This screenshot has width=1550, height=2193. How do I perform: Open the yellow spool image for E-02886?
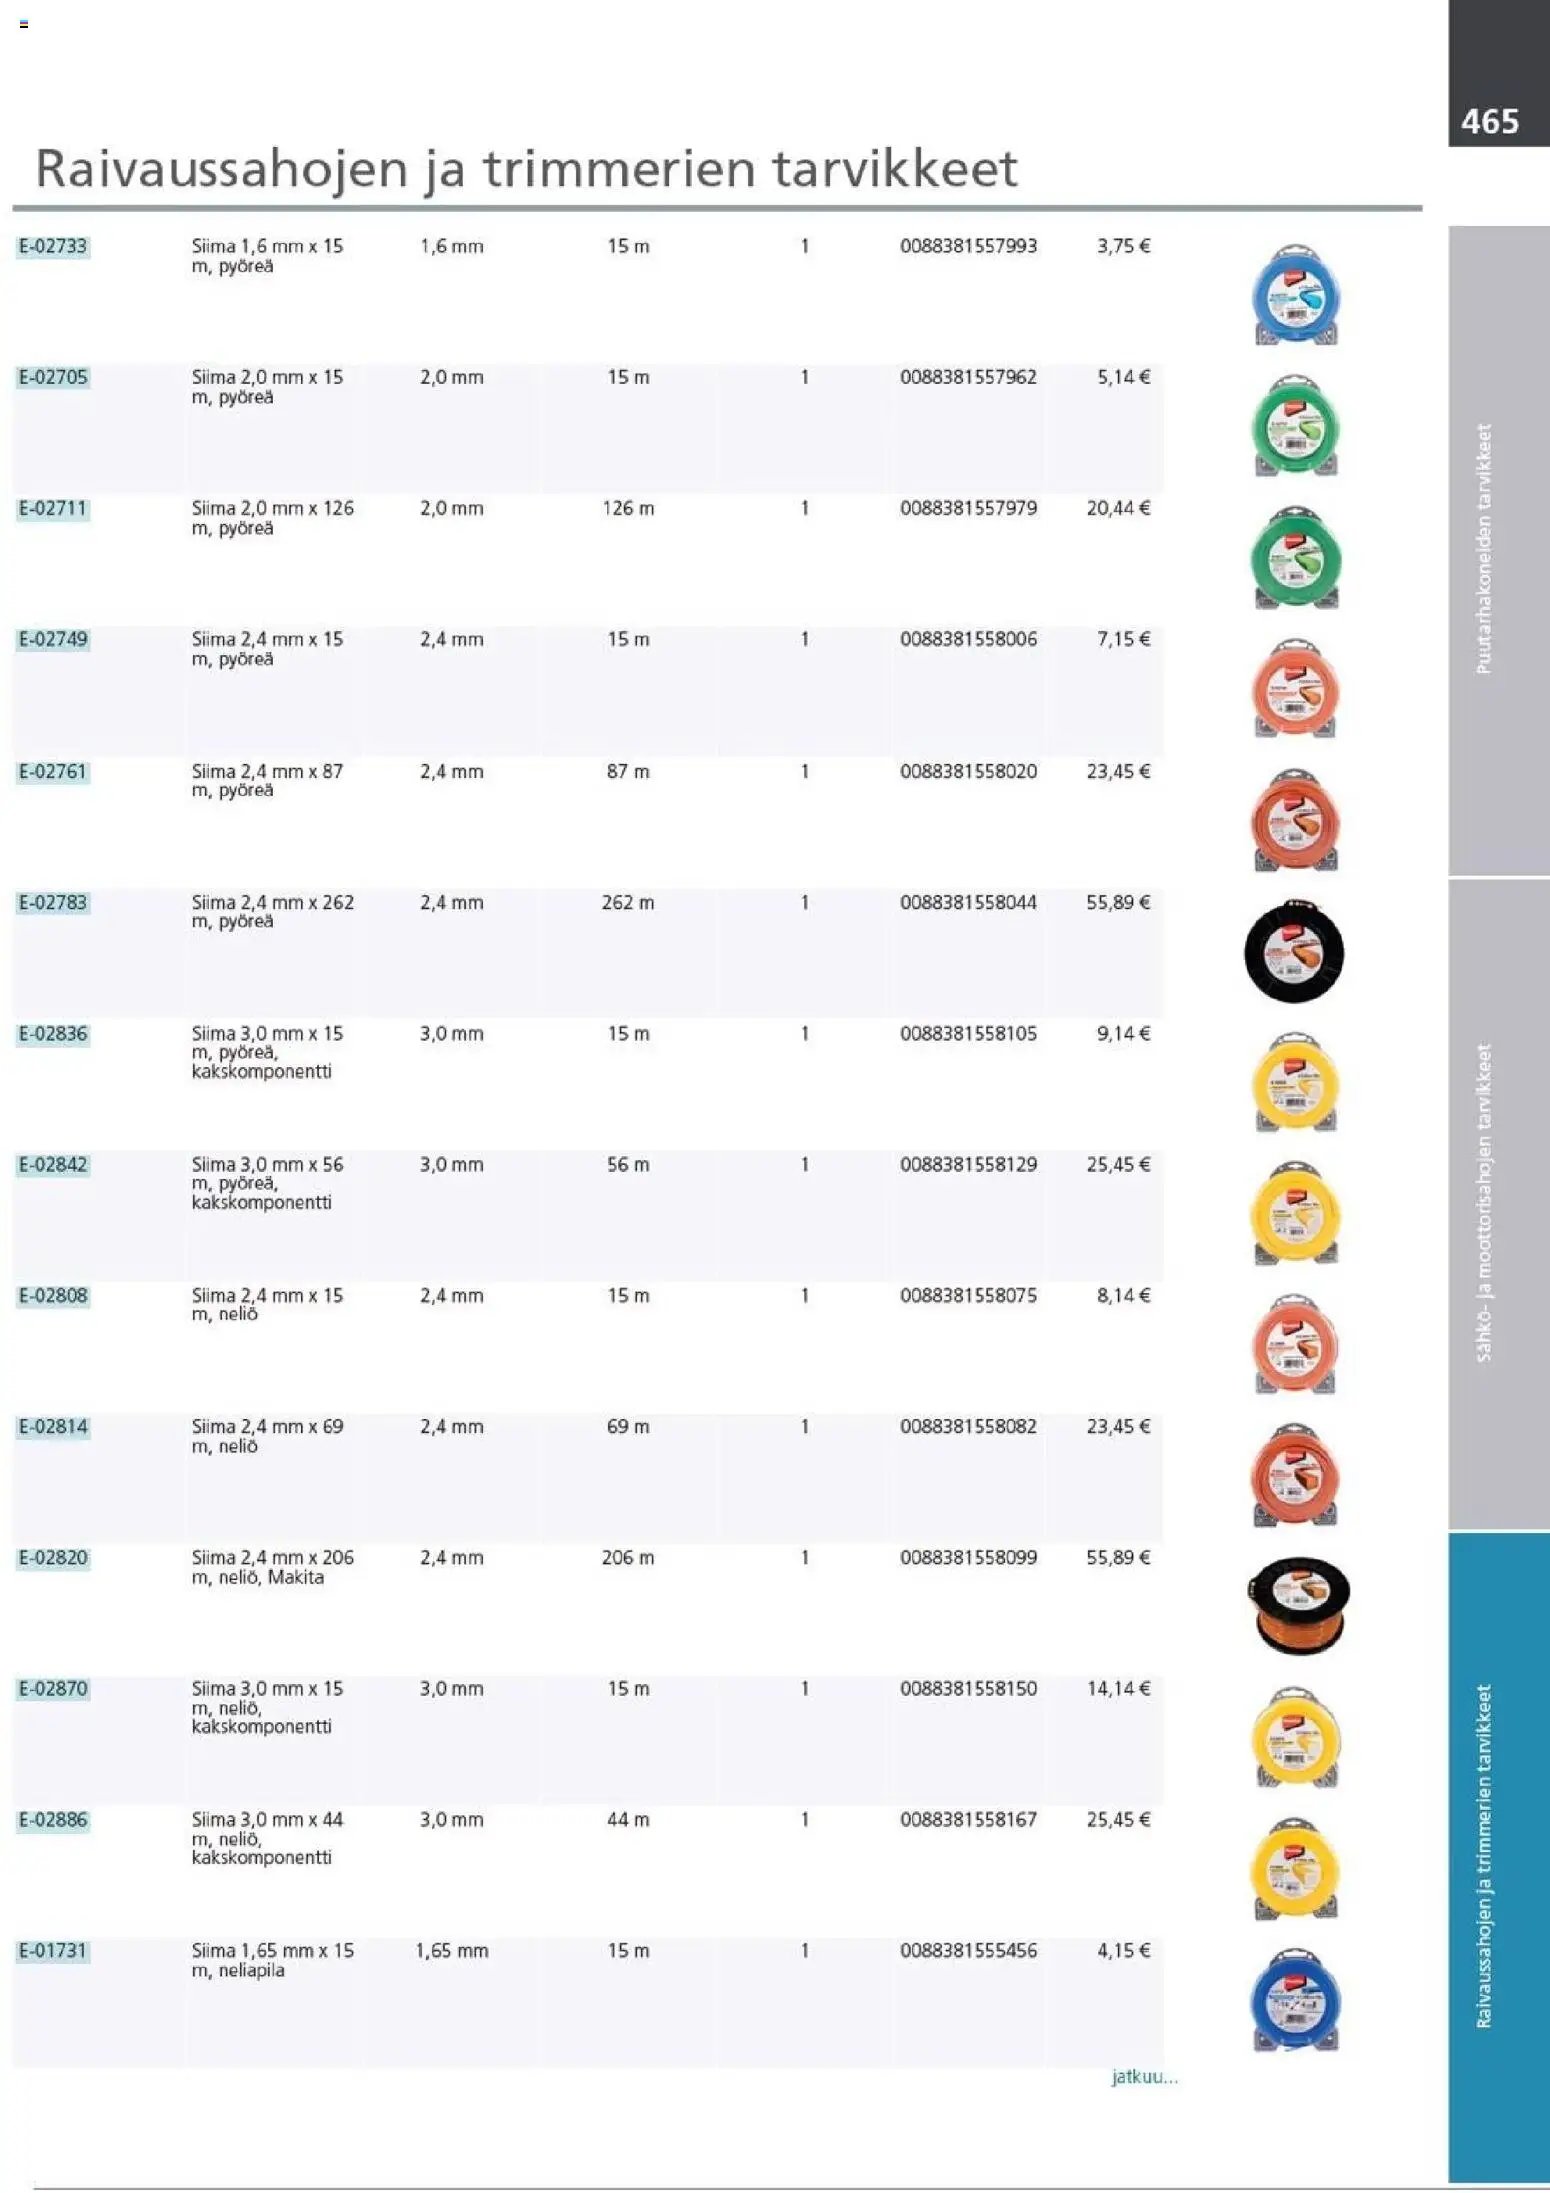pyautogui.click(x=1295, y=1868)
